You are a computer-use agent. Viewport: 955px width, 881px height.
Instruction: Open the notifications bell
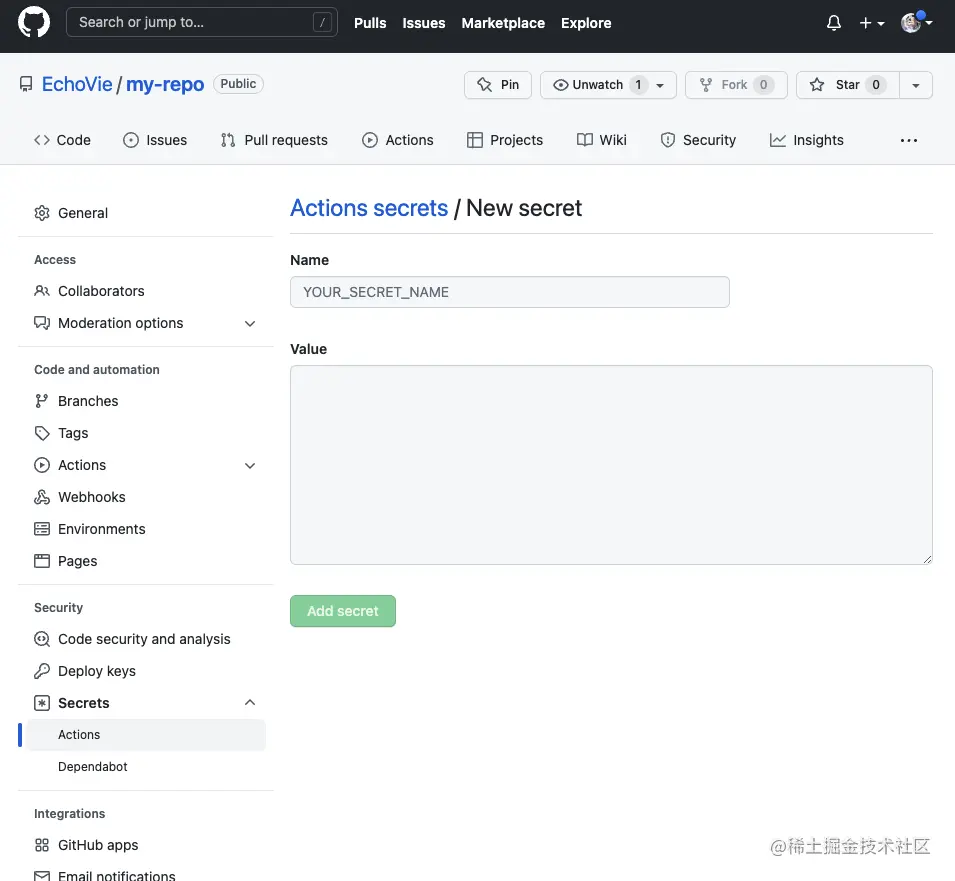[x=834, y=23]
